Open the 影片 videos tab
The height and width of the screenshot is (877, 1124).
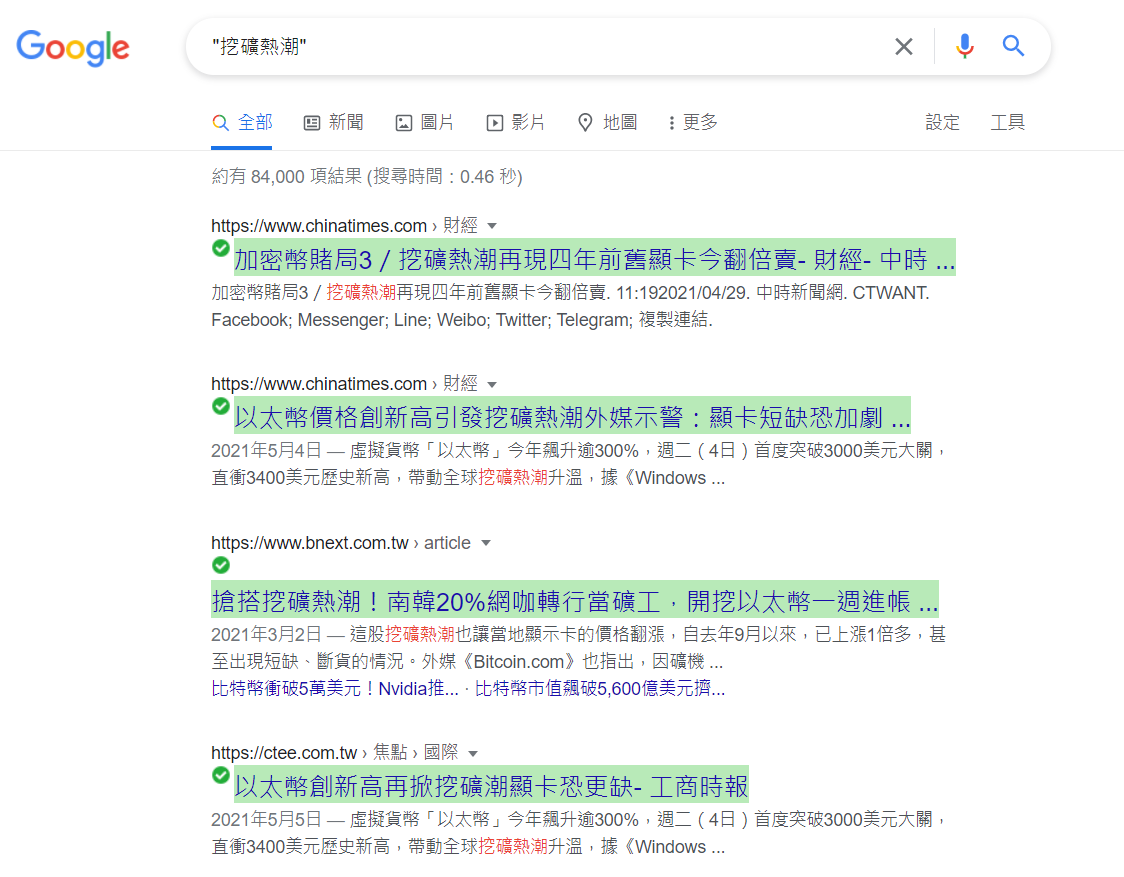click(x=516, y=122)
